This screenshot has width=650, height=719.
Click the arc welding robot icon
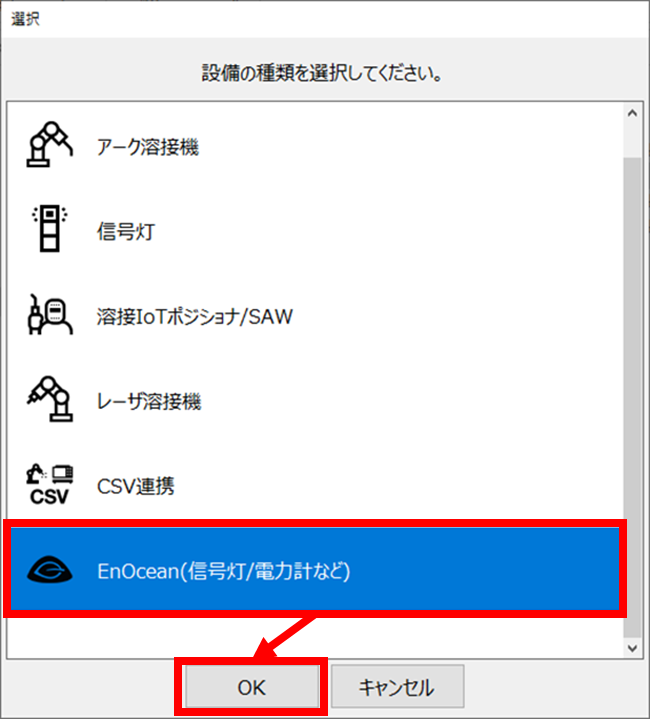pos(50,144)
